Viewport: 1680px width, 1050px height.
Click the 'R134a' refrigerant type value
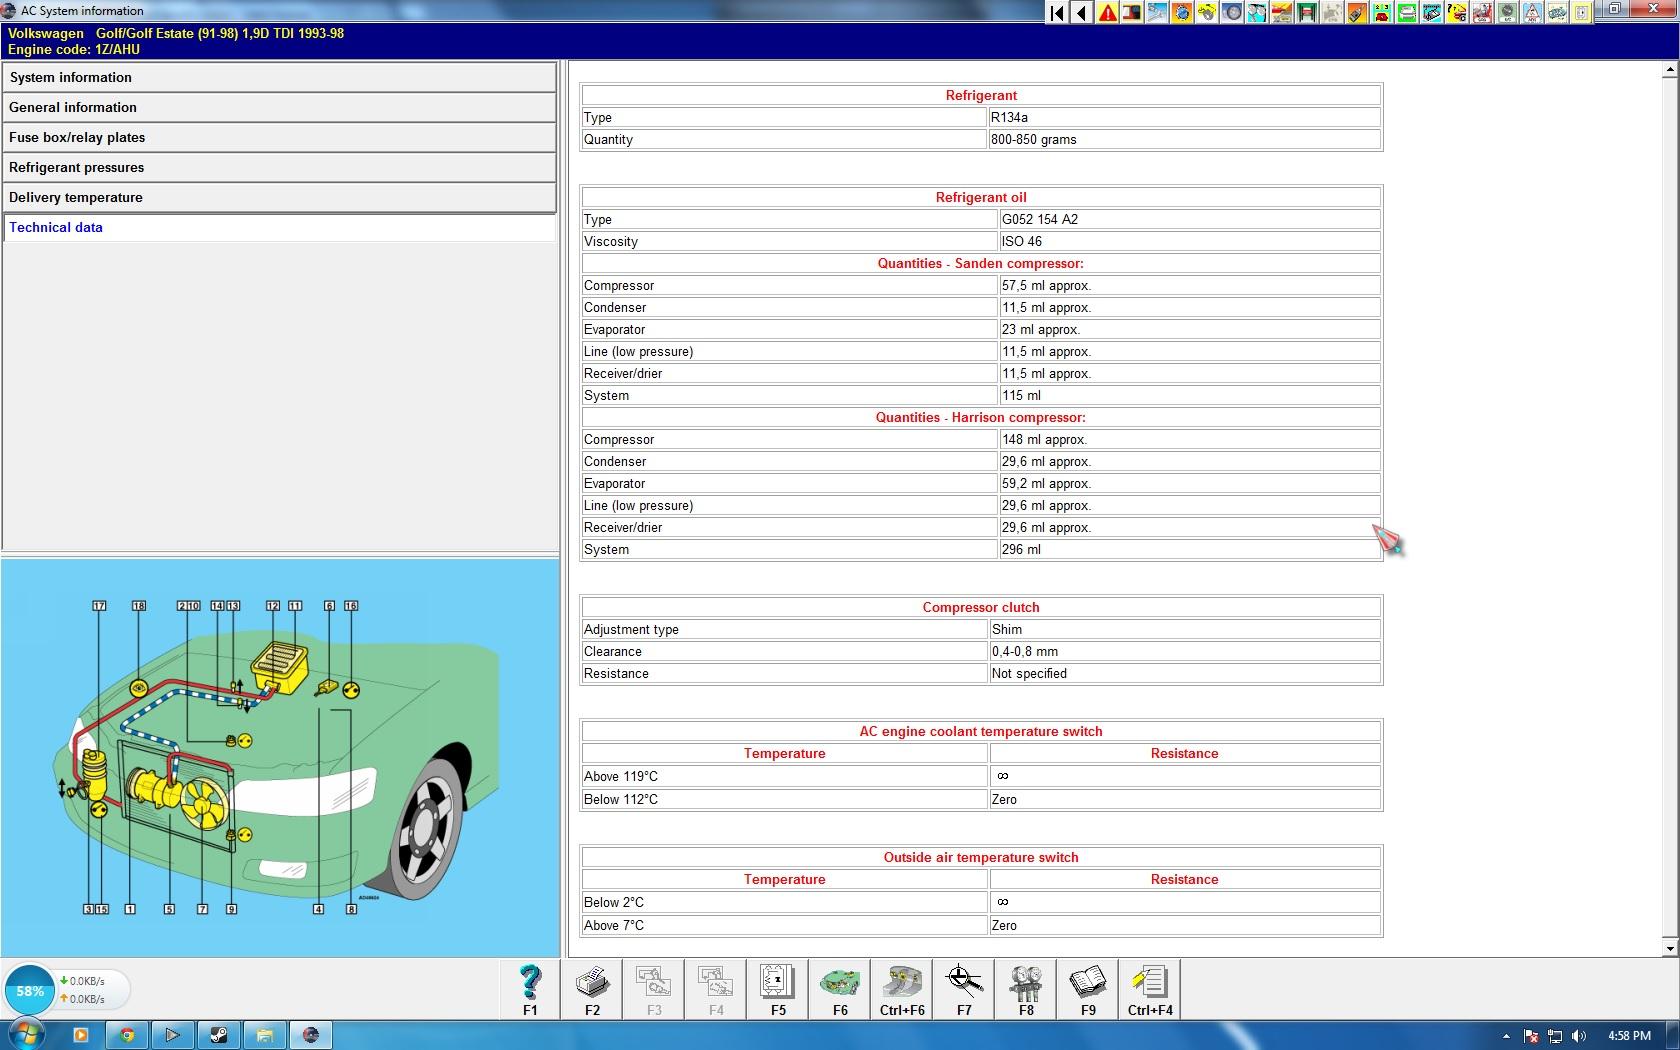(1009, 117)
